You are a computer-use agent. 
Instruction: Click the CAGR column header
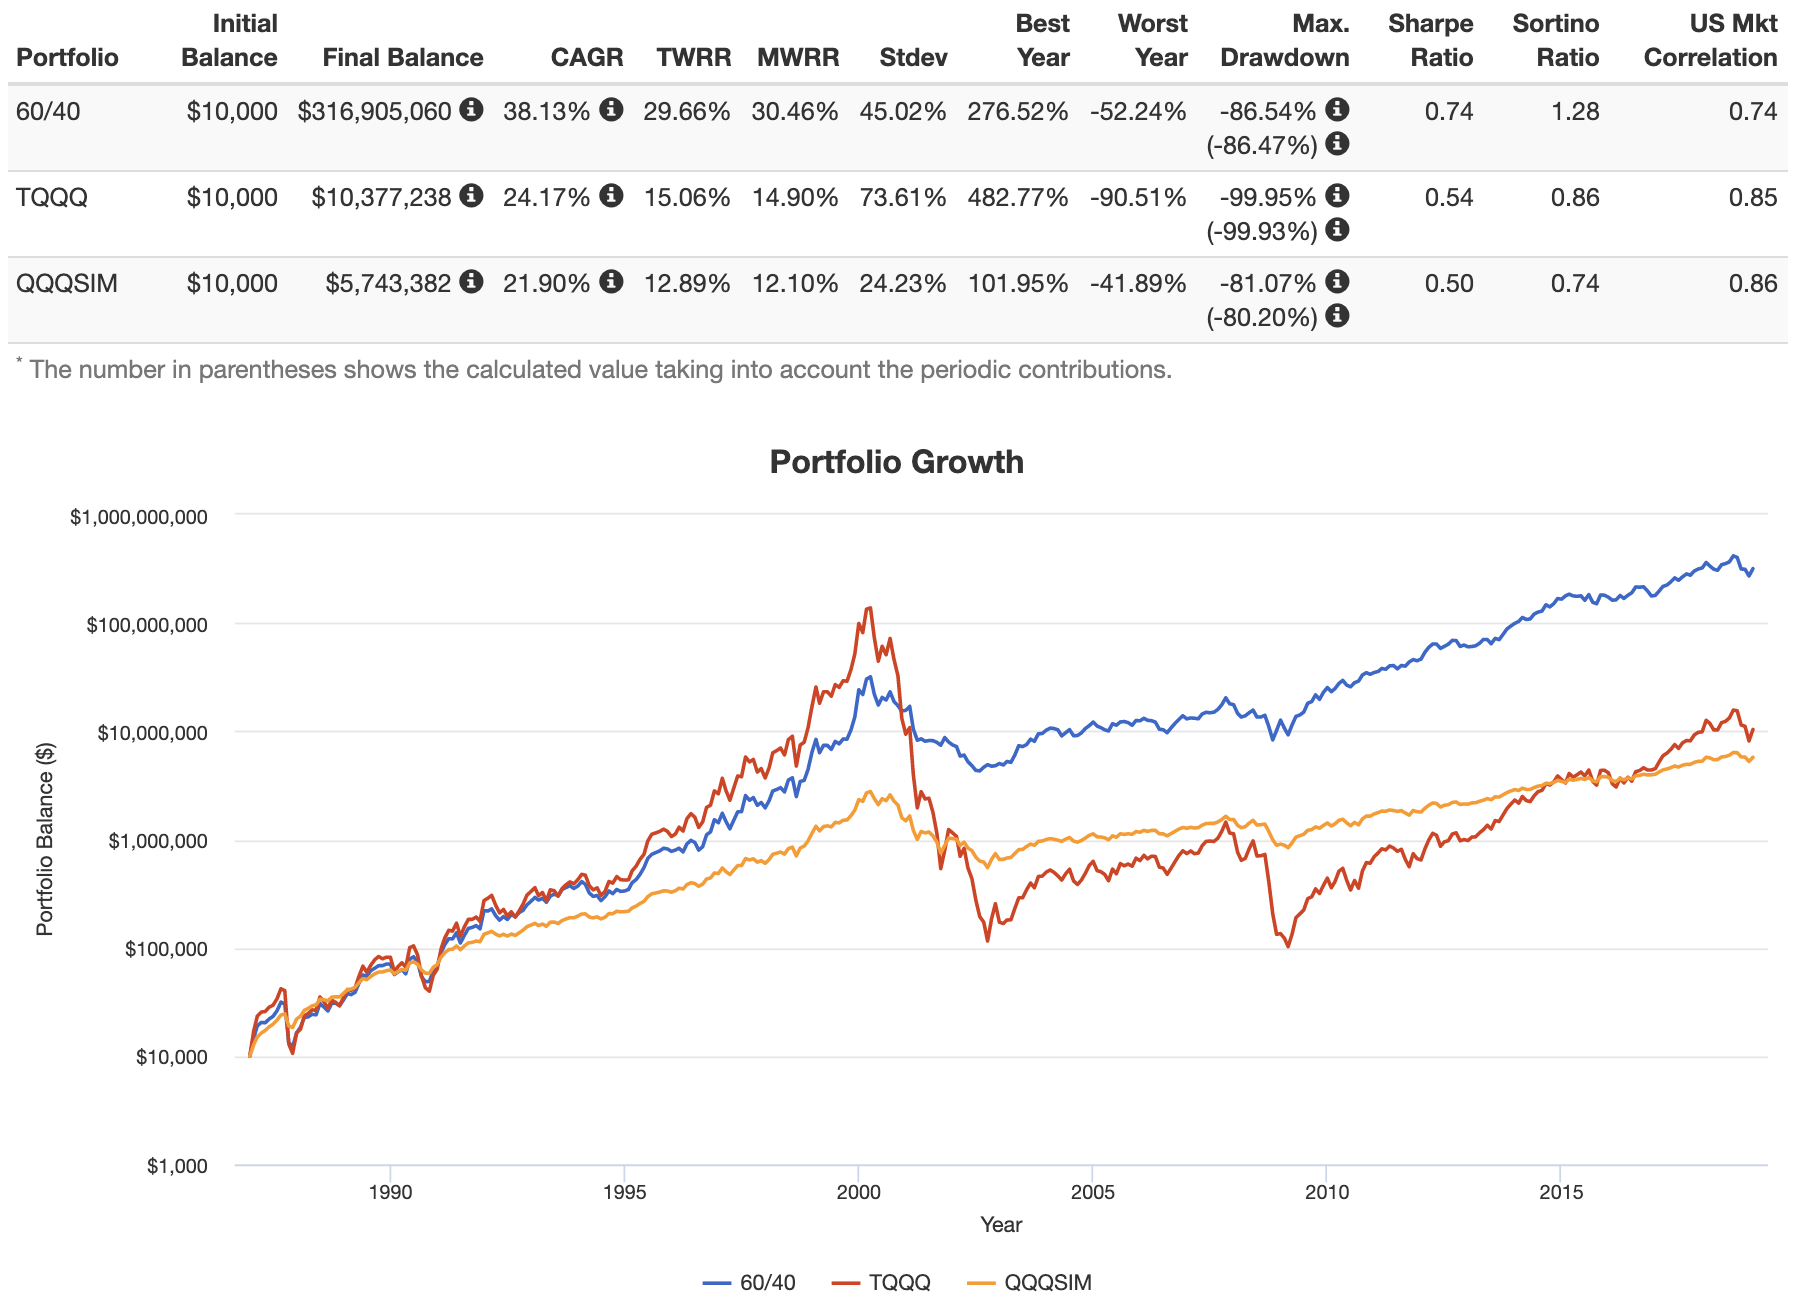587,57
